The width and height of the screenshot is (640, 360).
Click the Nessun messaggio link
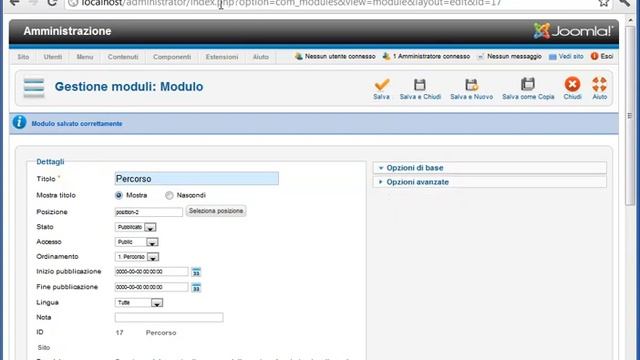pos(514,56)
